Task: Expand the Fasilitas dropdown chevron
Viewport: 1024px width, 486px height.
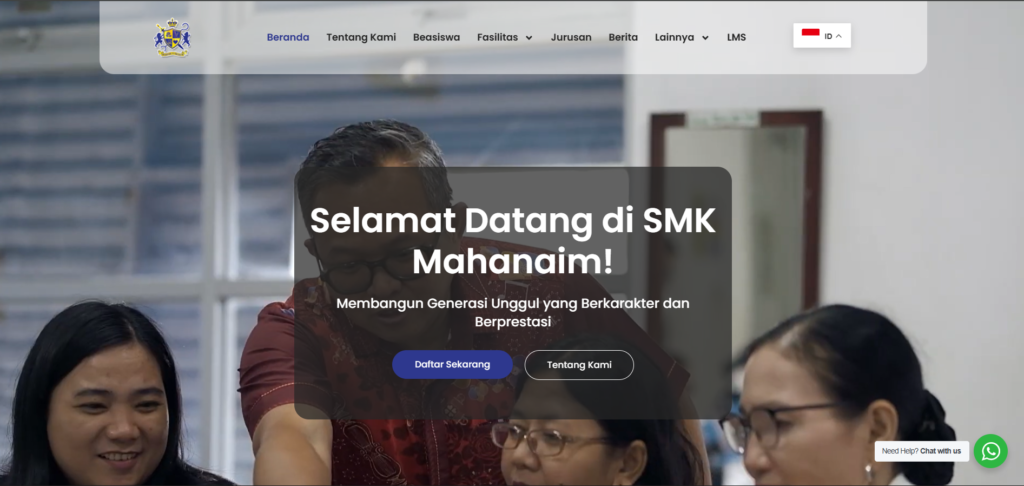Action: pyautogui.click(x=529, y=38)
